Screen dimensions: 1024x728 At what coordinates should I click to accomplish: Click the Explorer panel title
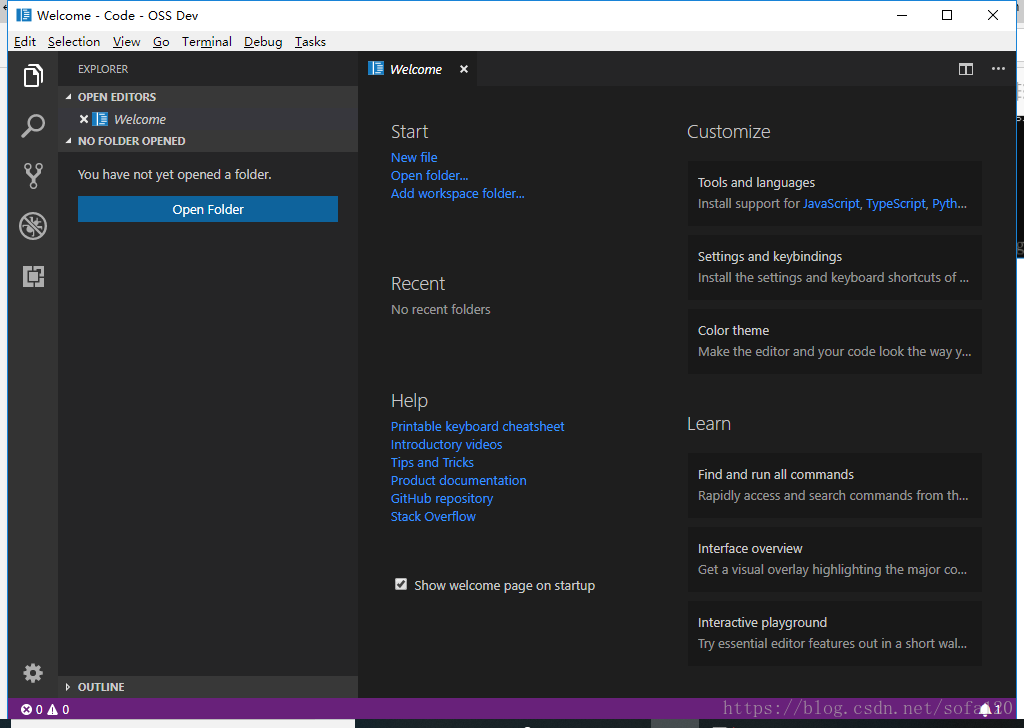[103, 69]
